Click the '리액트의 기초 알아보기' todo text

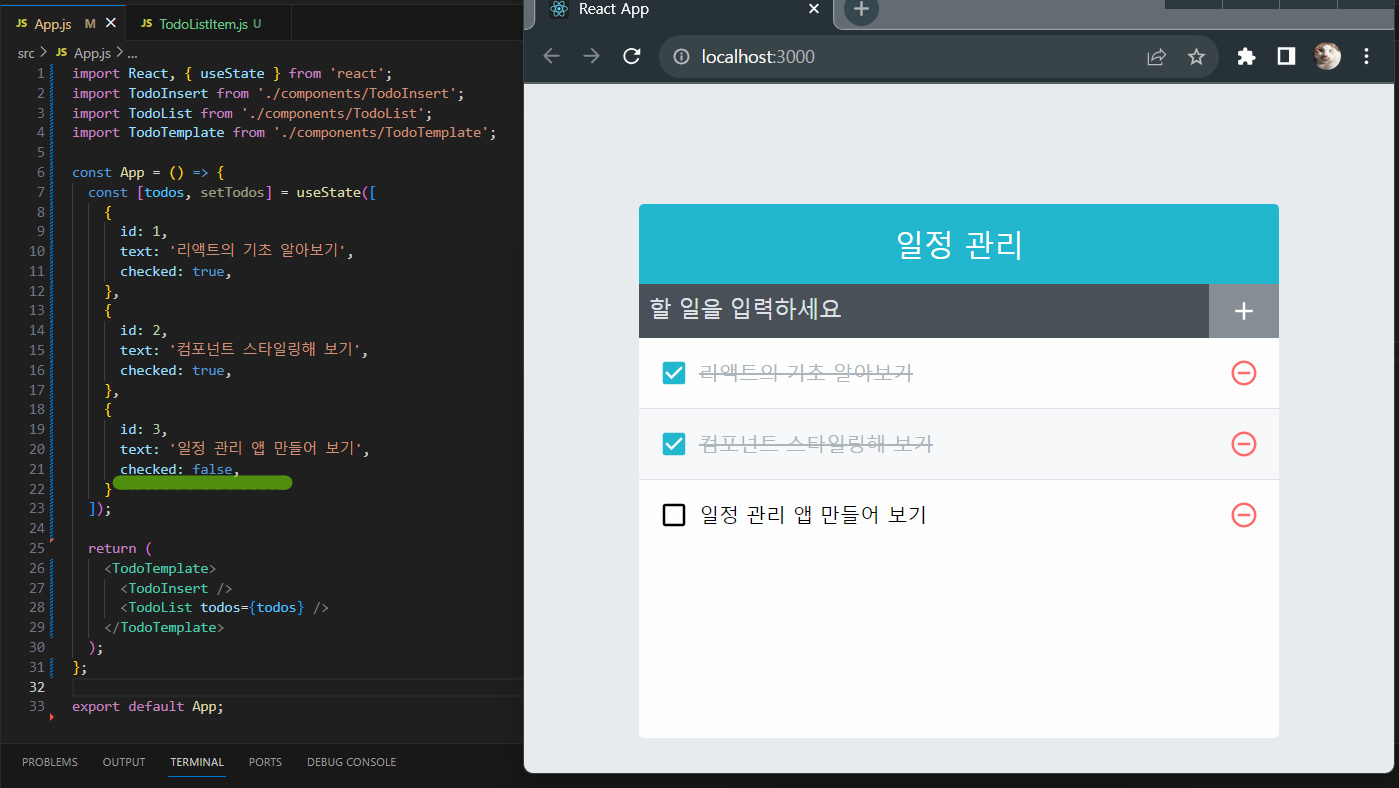point(806,373)
